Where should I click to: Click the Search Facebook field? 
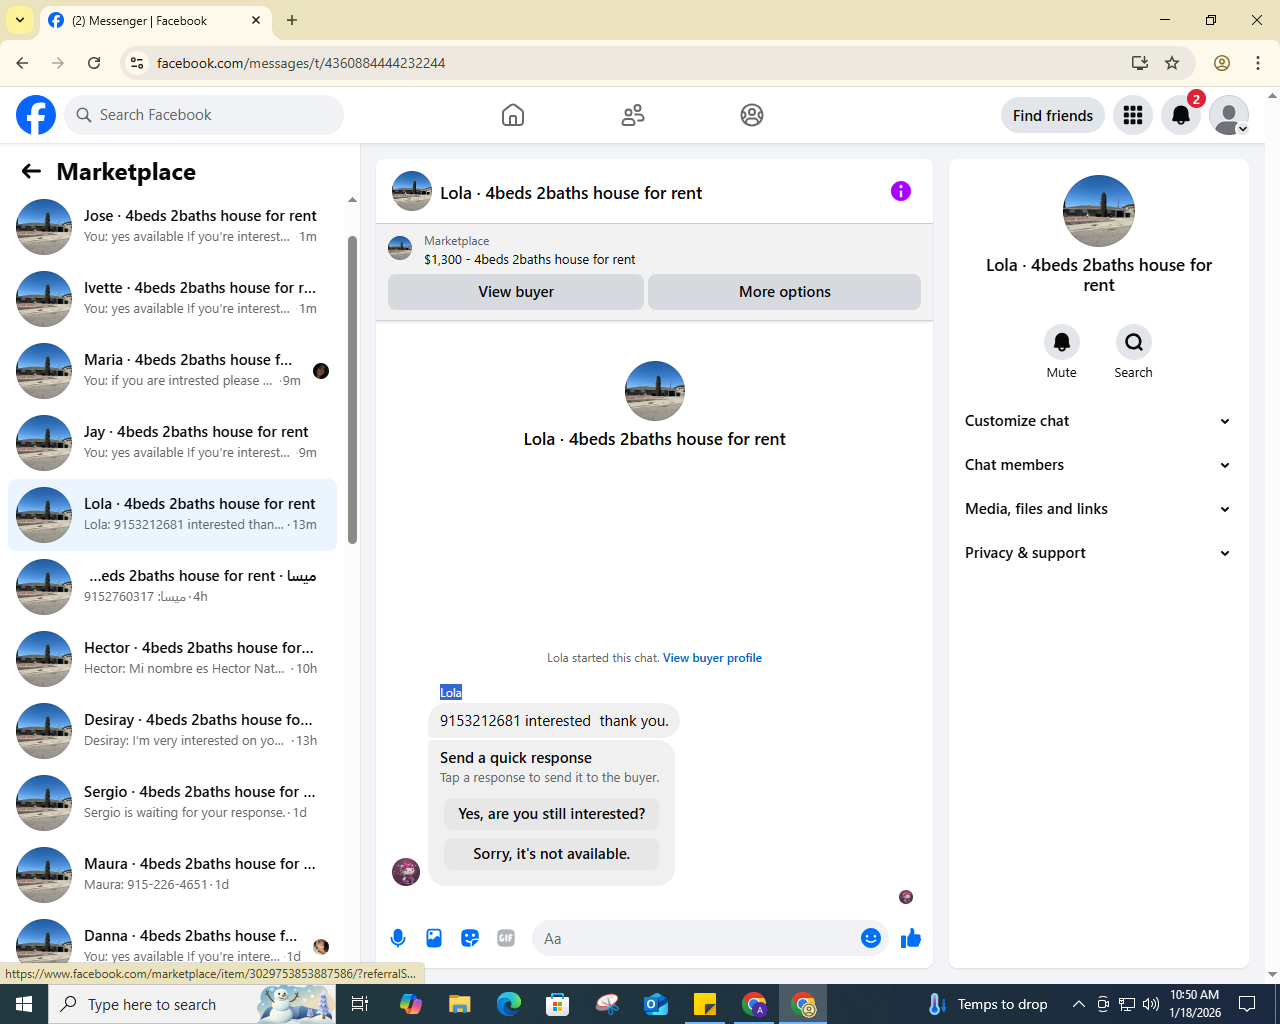pyautogui.click(x=204, y=115)
